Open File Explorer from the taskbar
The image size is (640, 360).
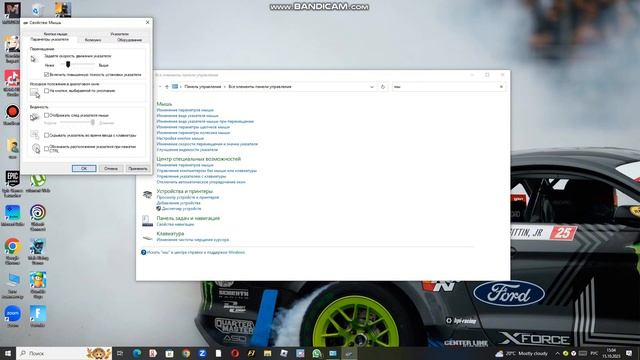267,353
